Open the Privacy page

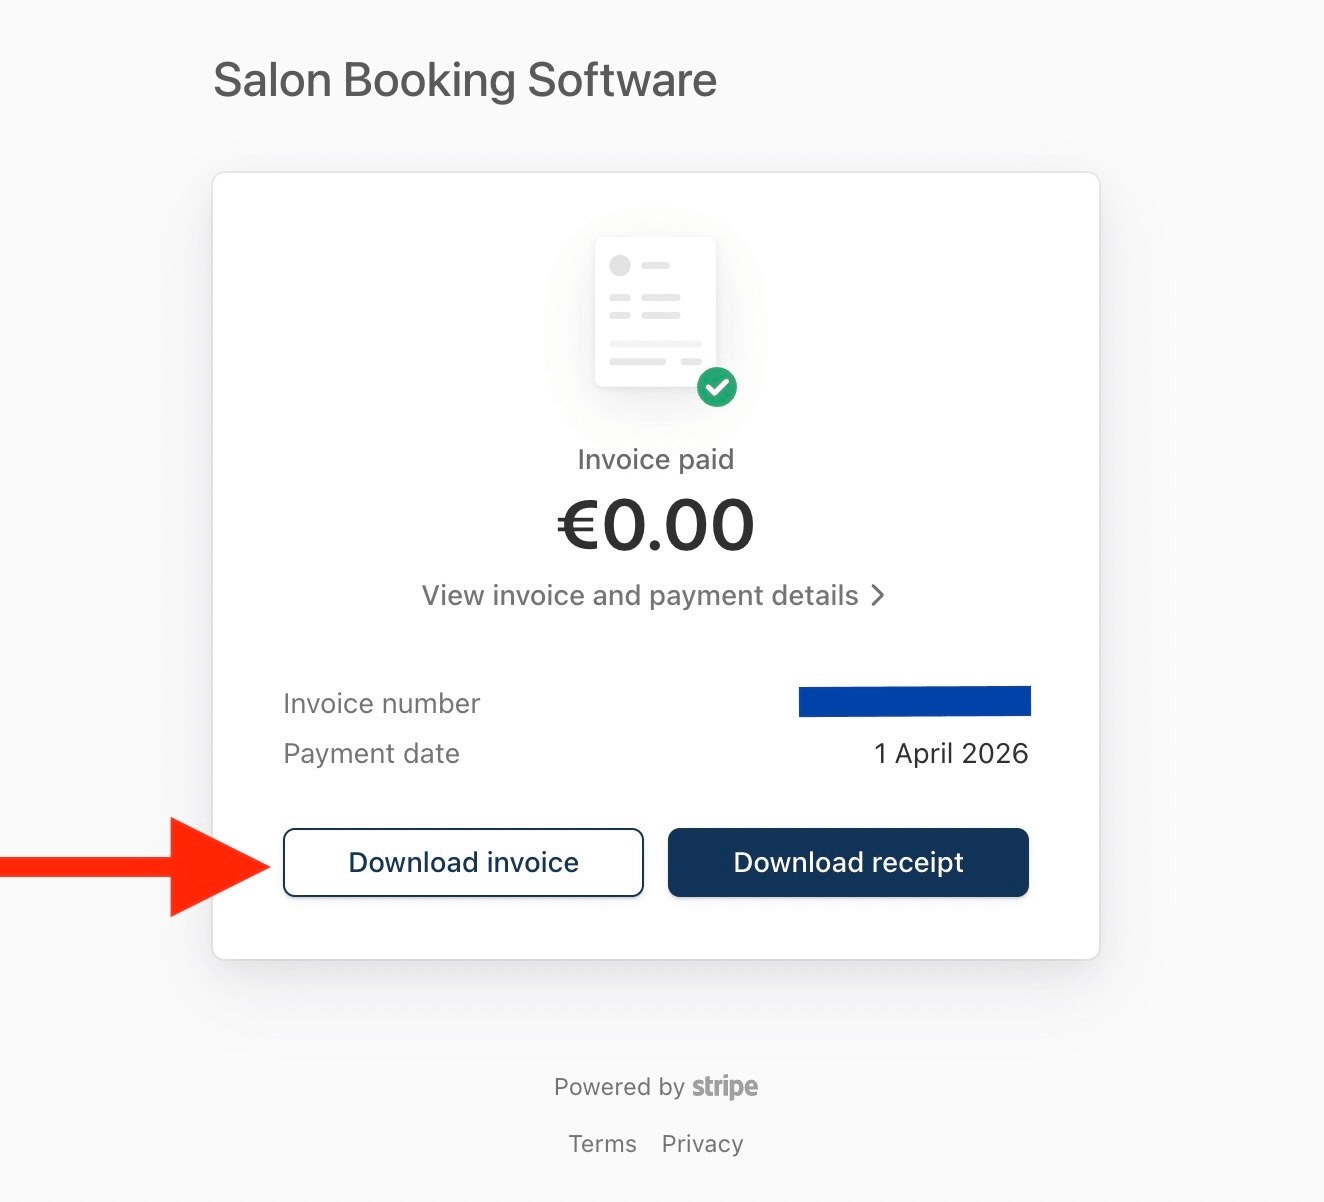click(x=702, y=1143)
